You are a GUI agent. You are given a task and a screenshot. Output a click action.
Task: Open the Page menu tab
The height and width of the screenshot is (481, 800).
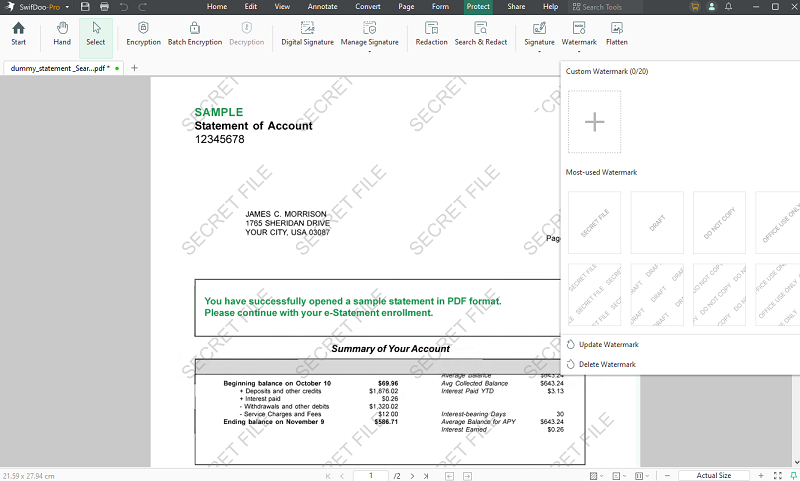pyautogui.click(x=406, y=7)
